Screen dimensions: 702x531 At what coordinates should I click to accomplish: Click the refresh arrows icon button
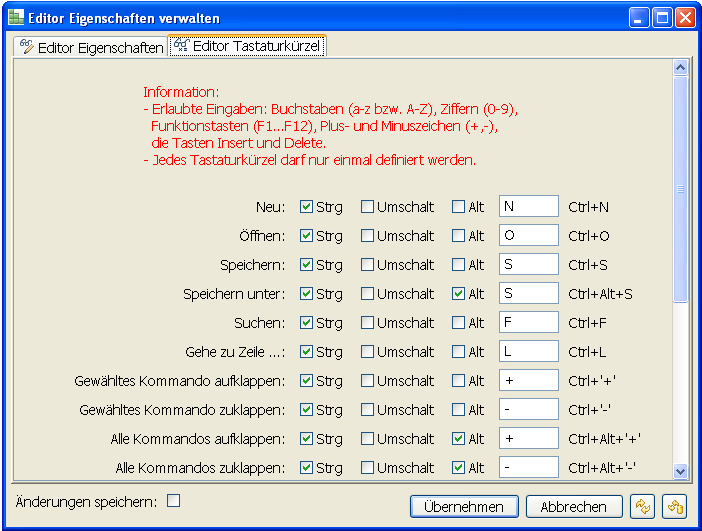[x=643, y=506]
